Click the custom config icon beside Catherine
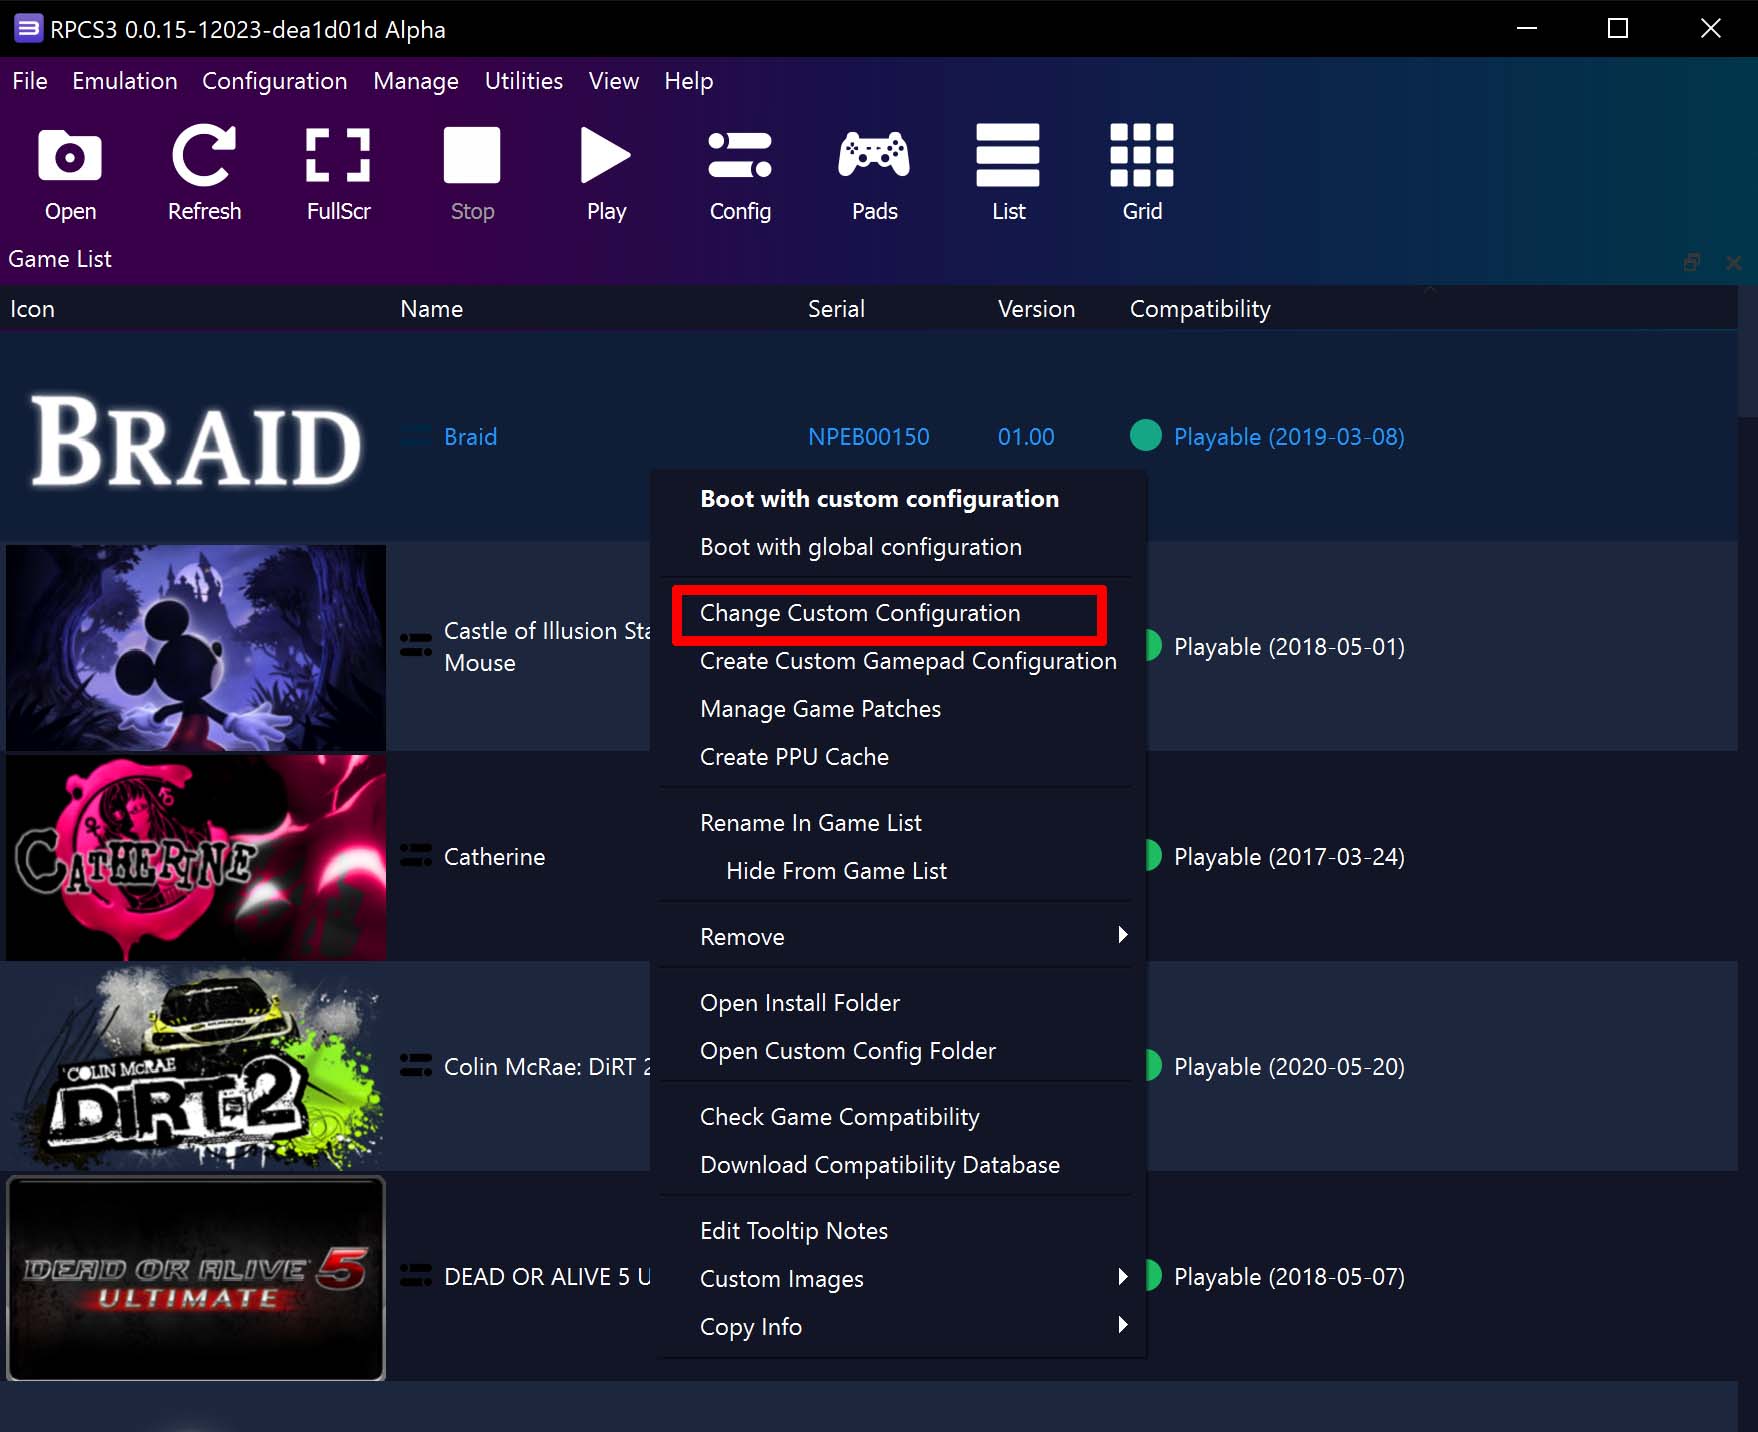The image size is (1758, 1432). pyautogui.click(x=416, y=856)
